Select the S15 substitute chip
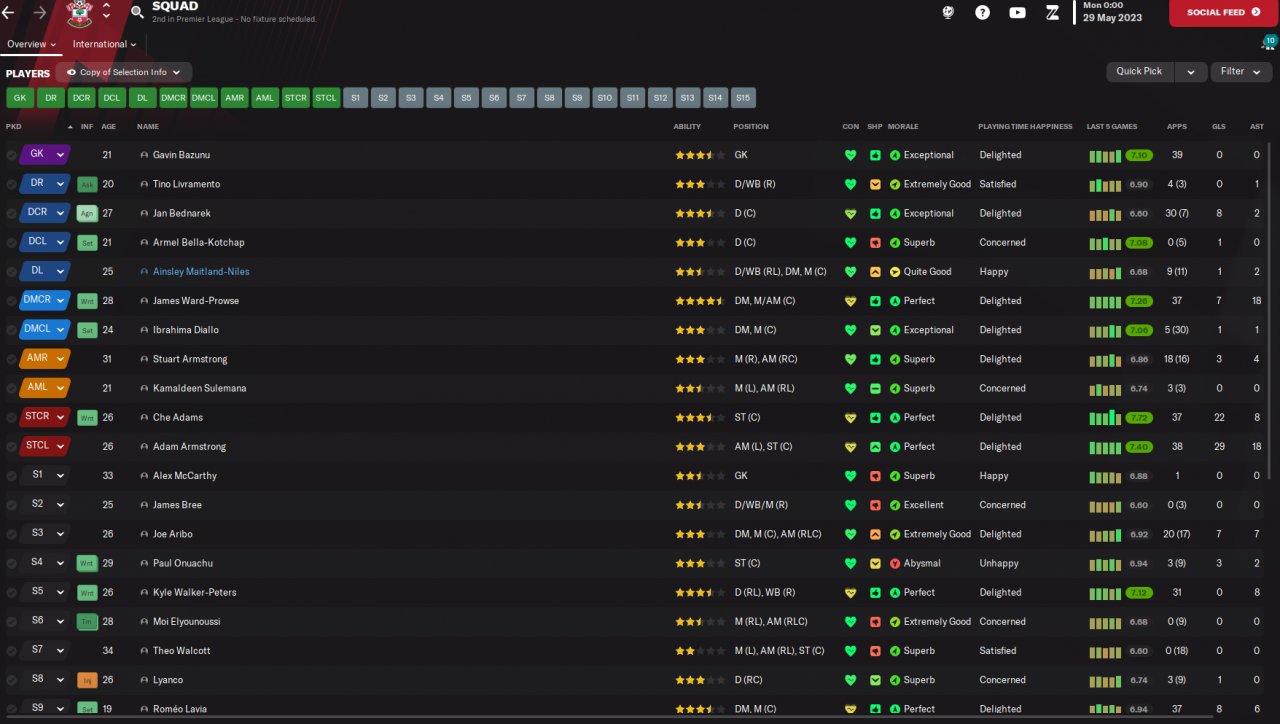The width and height of the screenshot is (1280, 724). point(742,98)
